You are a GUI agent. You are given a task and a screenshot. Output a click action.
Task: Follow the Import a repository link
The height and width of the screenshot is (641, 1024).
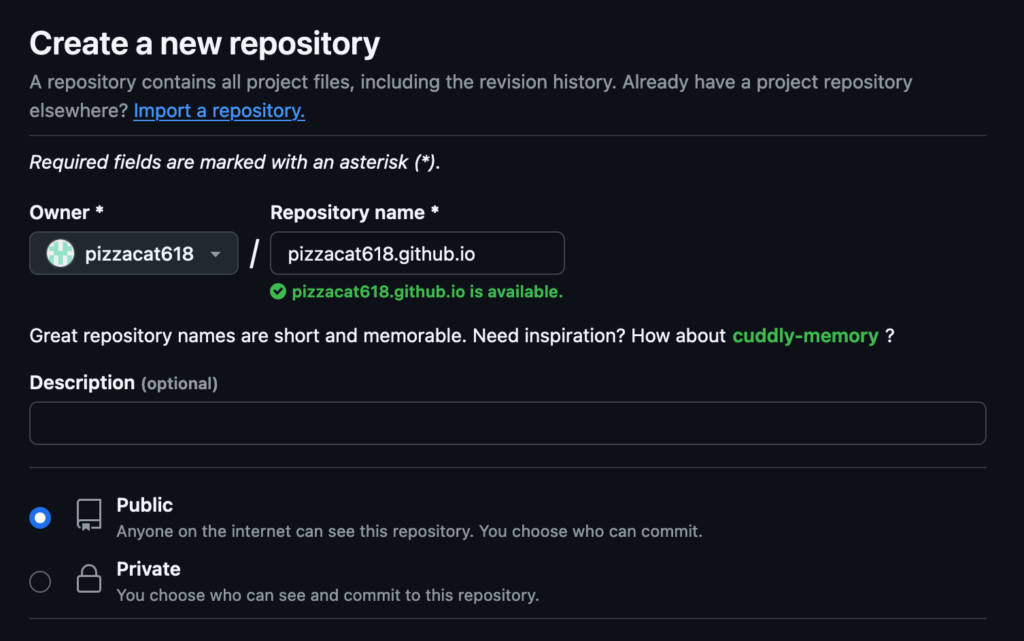[x=219, y=110]
